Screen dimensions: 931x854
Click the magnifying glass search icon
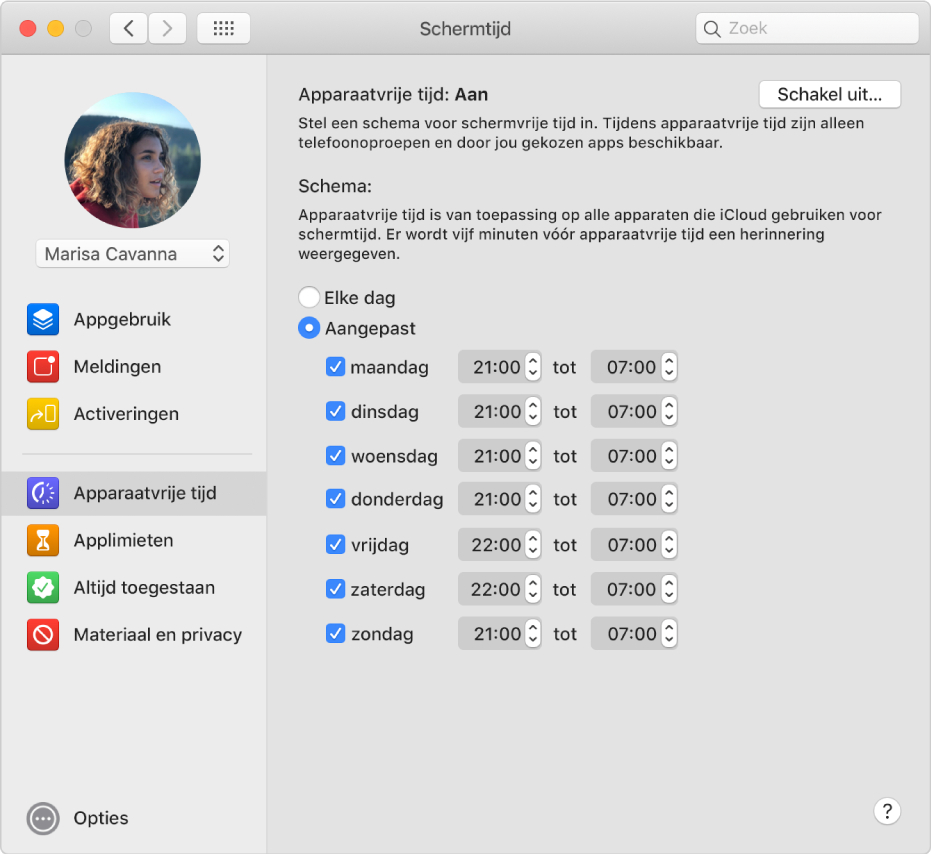pyautogui.click(x=712, y=29)
